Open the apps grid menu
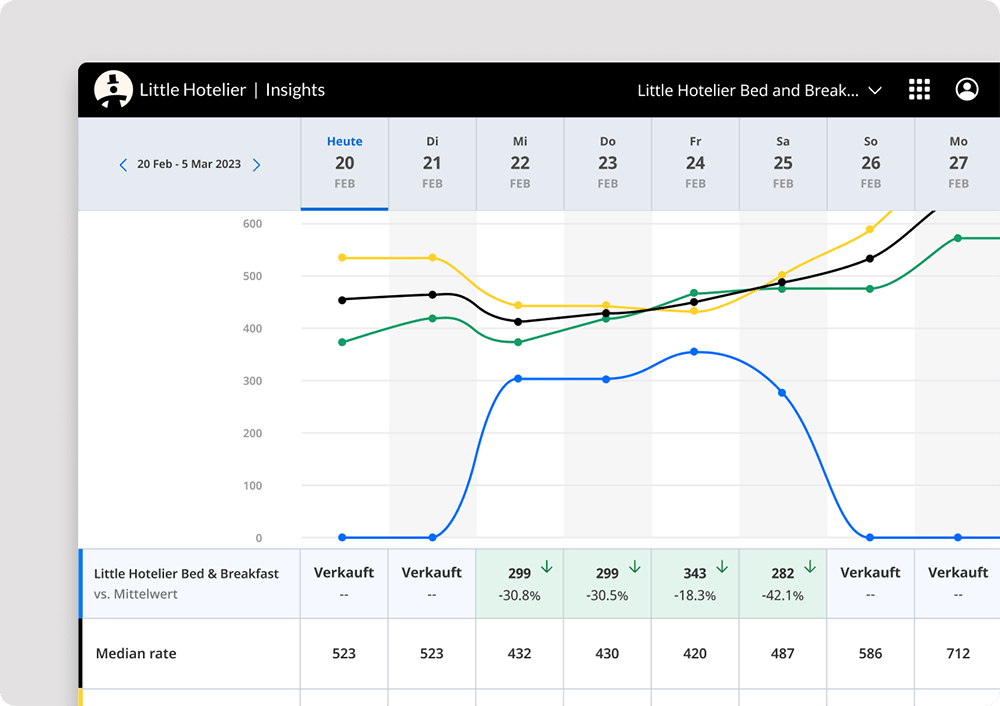This screenshot has height=706, width=1000. click(x=919, y=90)
